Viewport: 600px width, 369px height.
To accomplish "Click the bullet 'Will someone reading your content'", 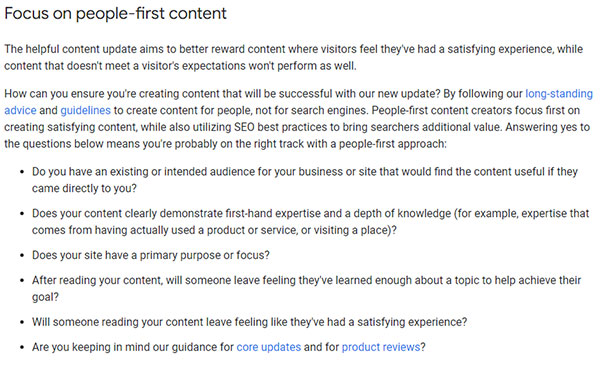I will (249, 322).
